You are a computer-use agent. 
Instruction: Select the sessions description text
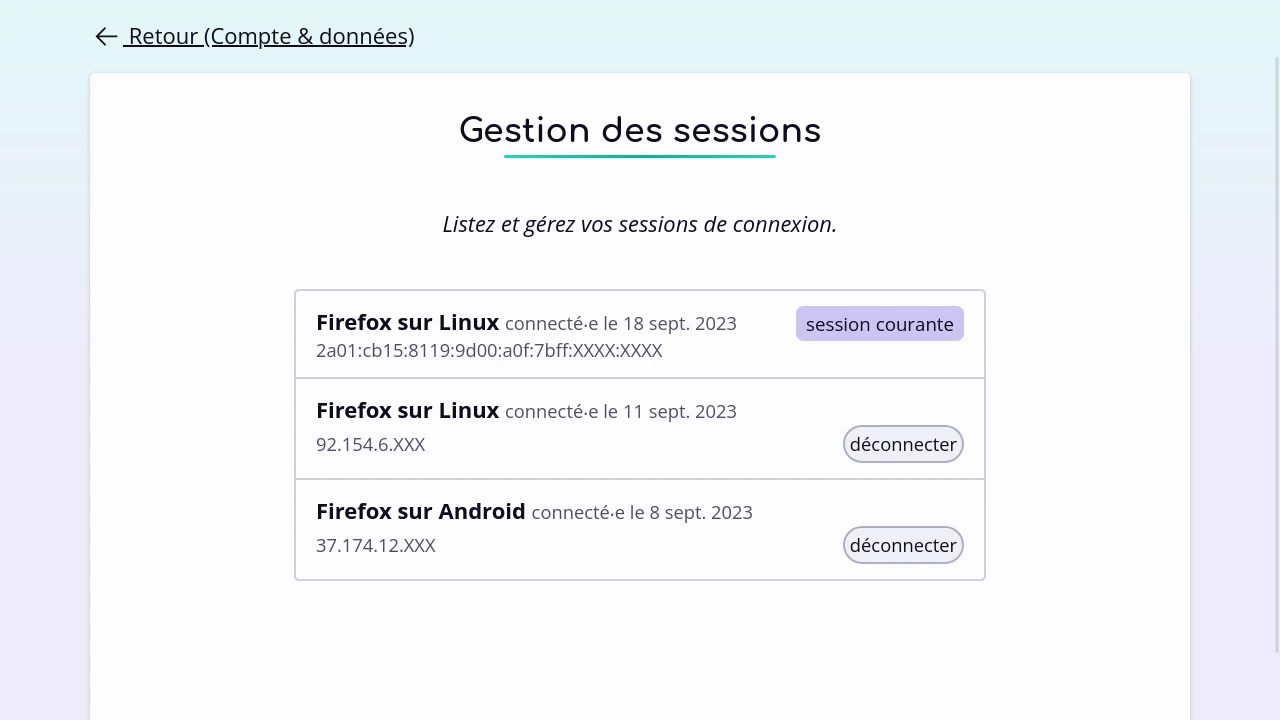[640, 224]
